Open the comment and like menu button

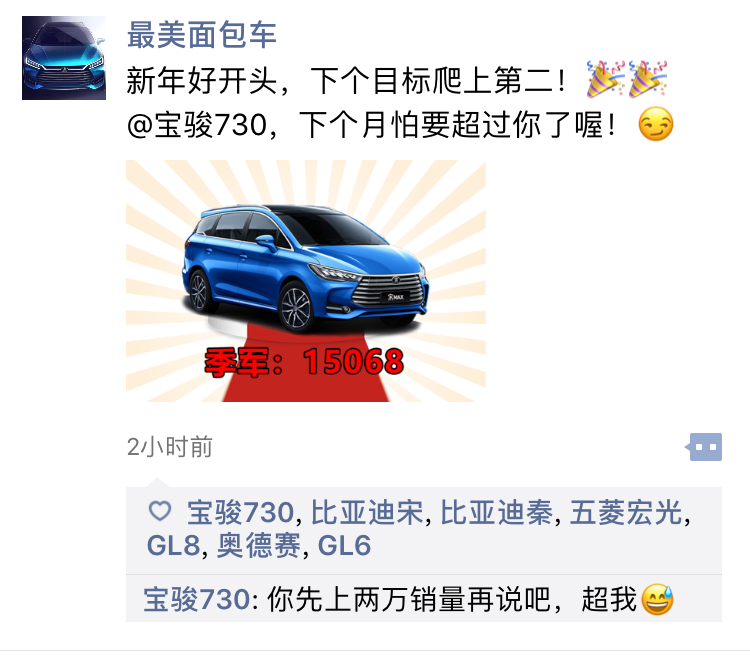click(703, 447)
